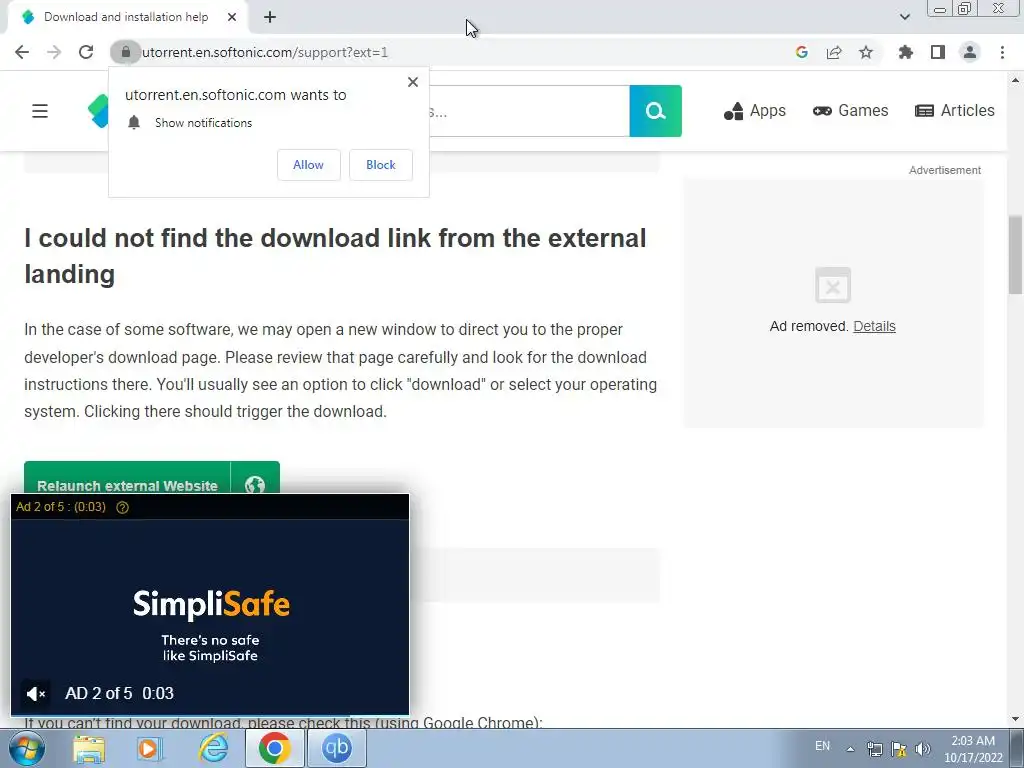
Task: Open site info via lock icon
Action: tap(125, 52)
